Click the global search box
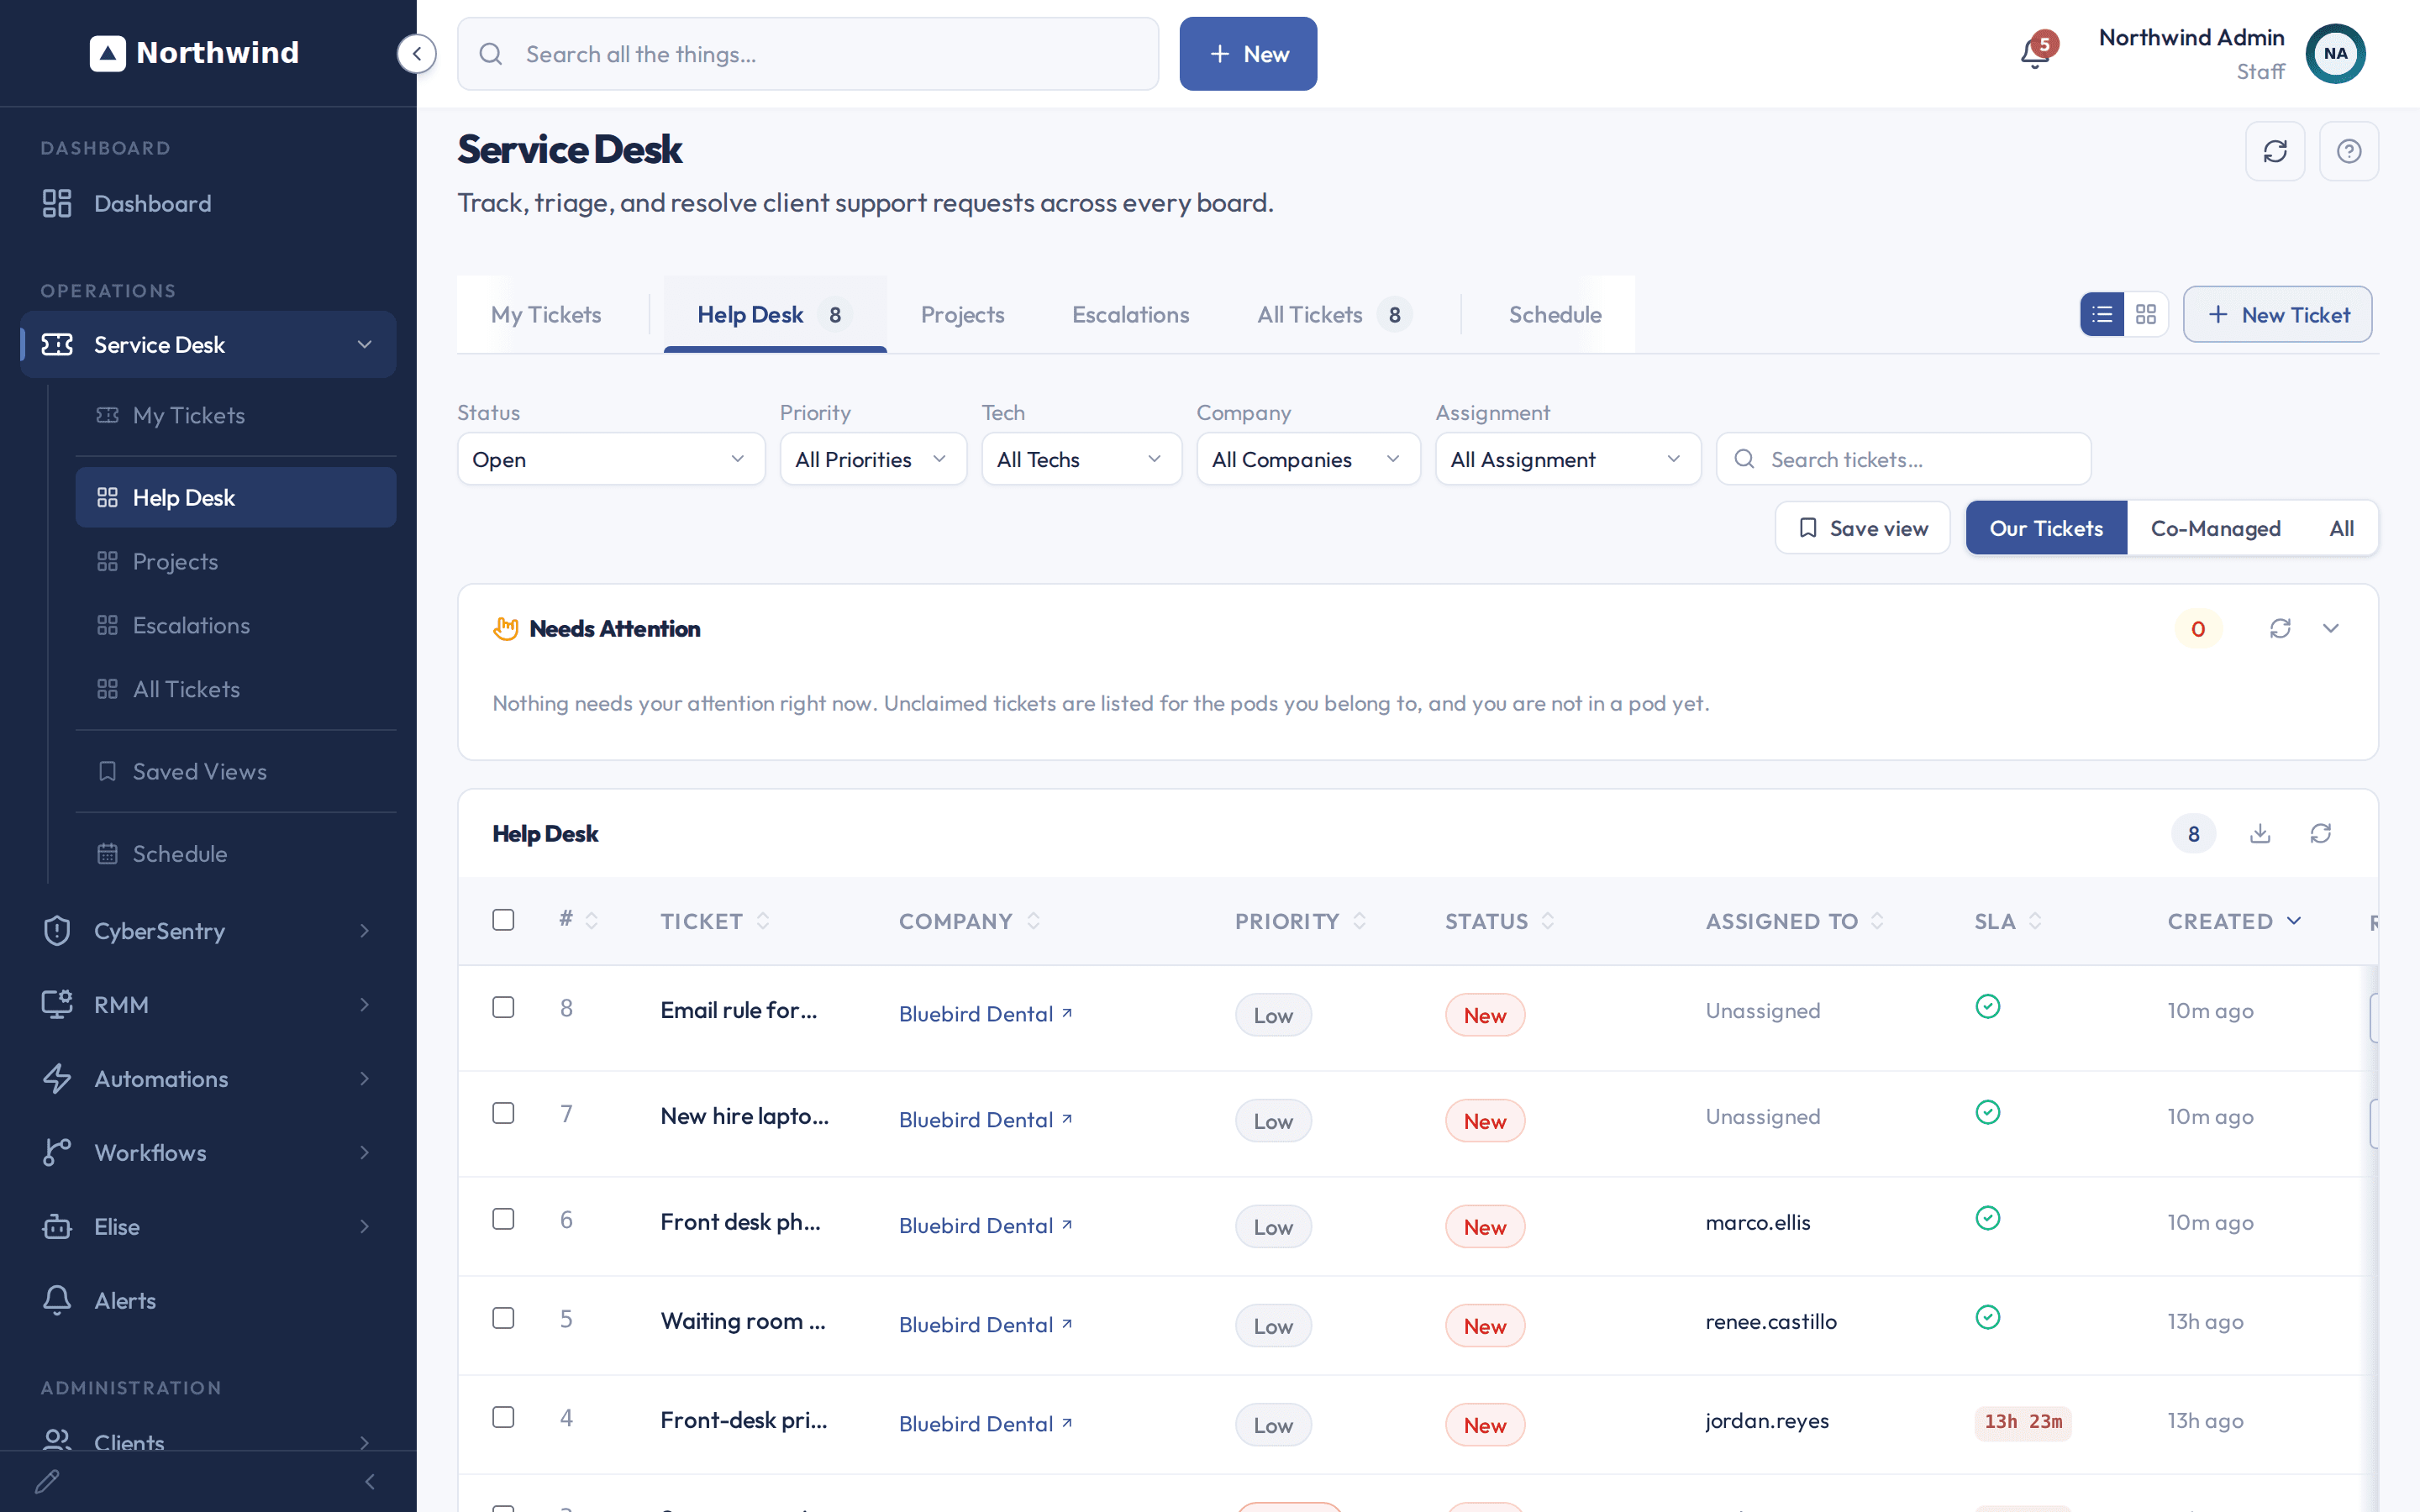 coord(808,54)
